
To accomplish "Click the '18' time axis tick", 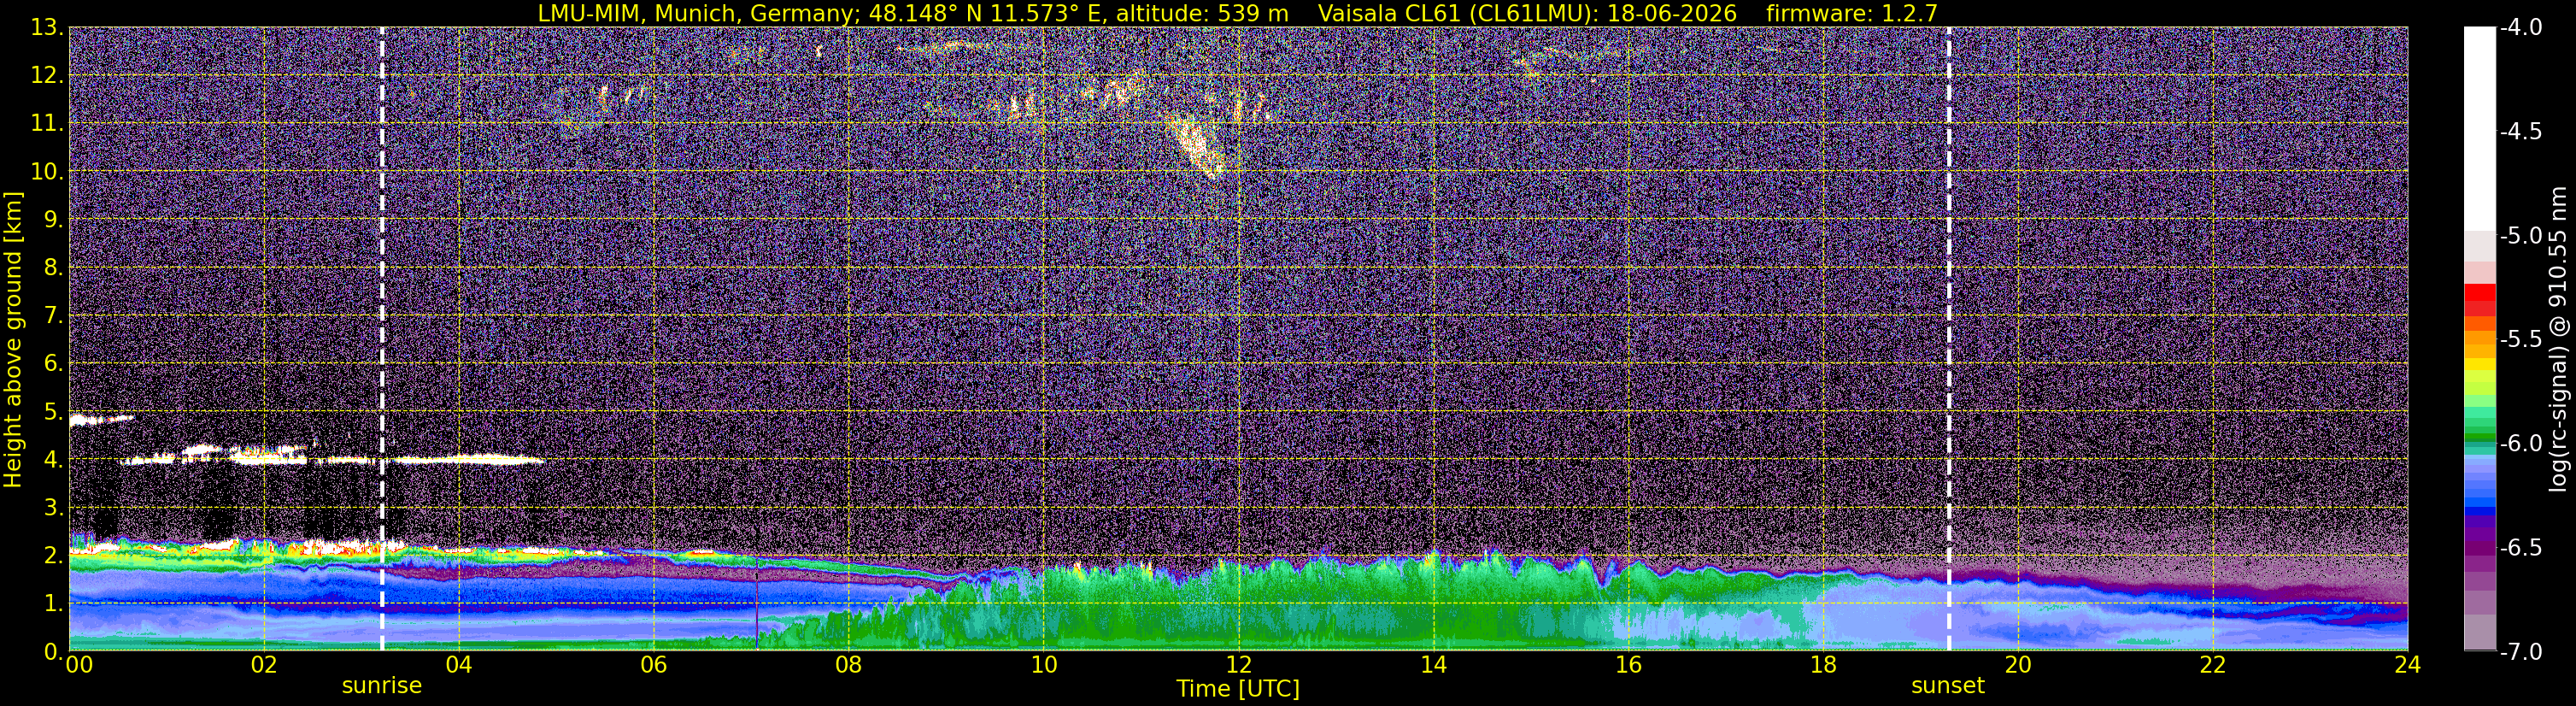I will tap(1823, 666).
